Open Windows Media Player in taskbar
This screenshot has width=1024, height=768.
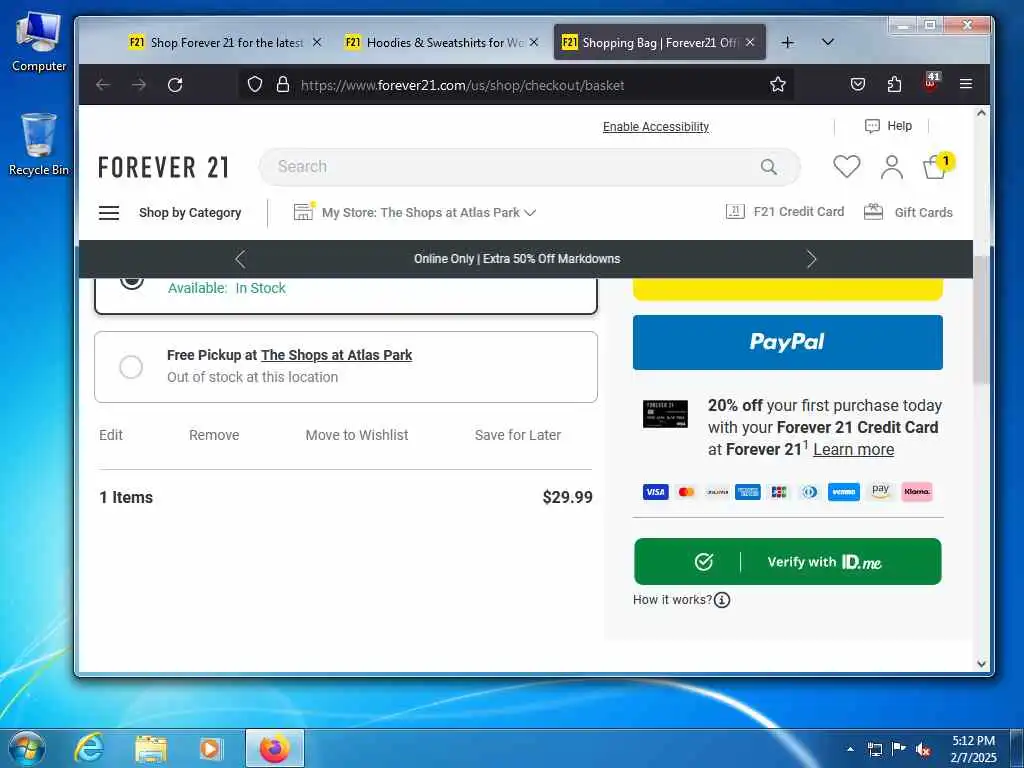pos(210,748)
